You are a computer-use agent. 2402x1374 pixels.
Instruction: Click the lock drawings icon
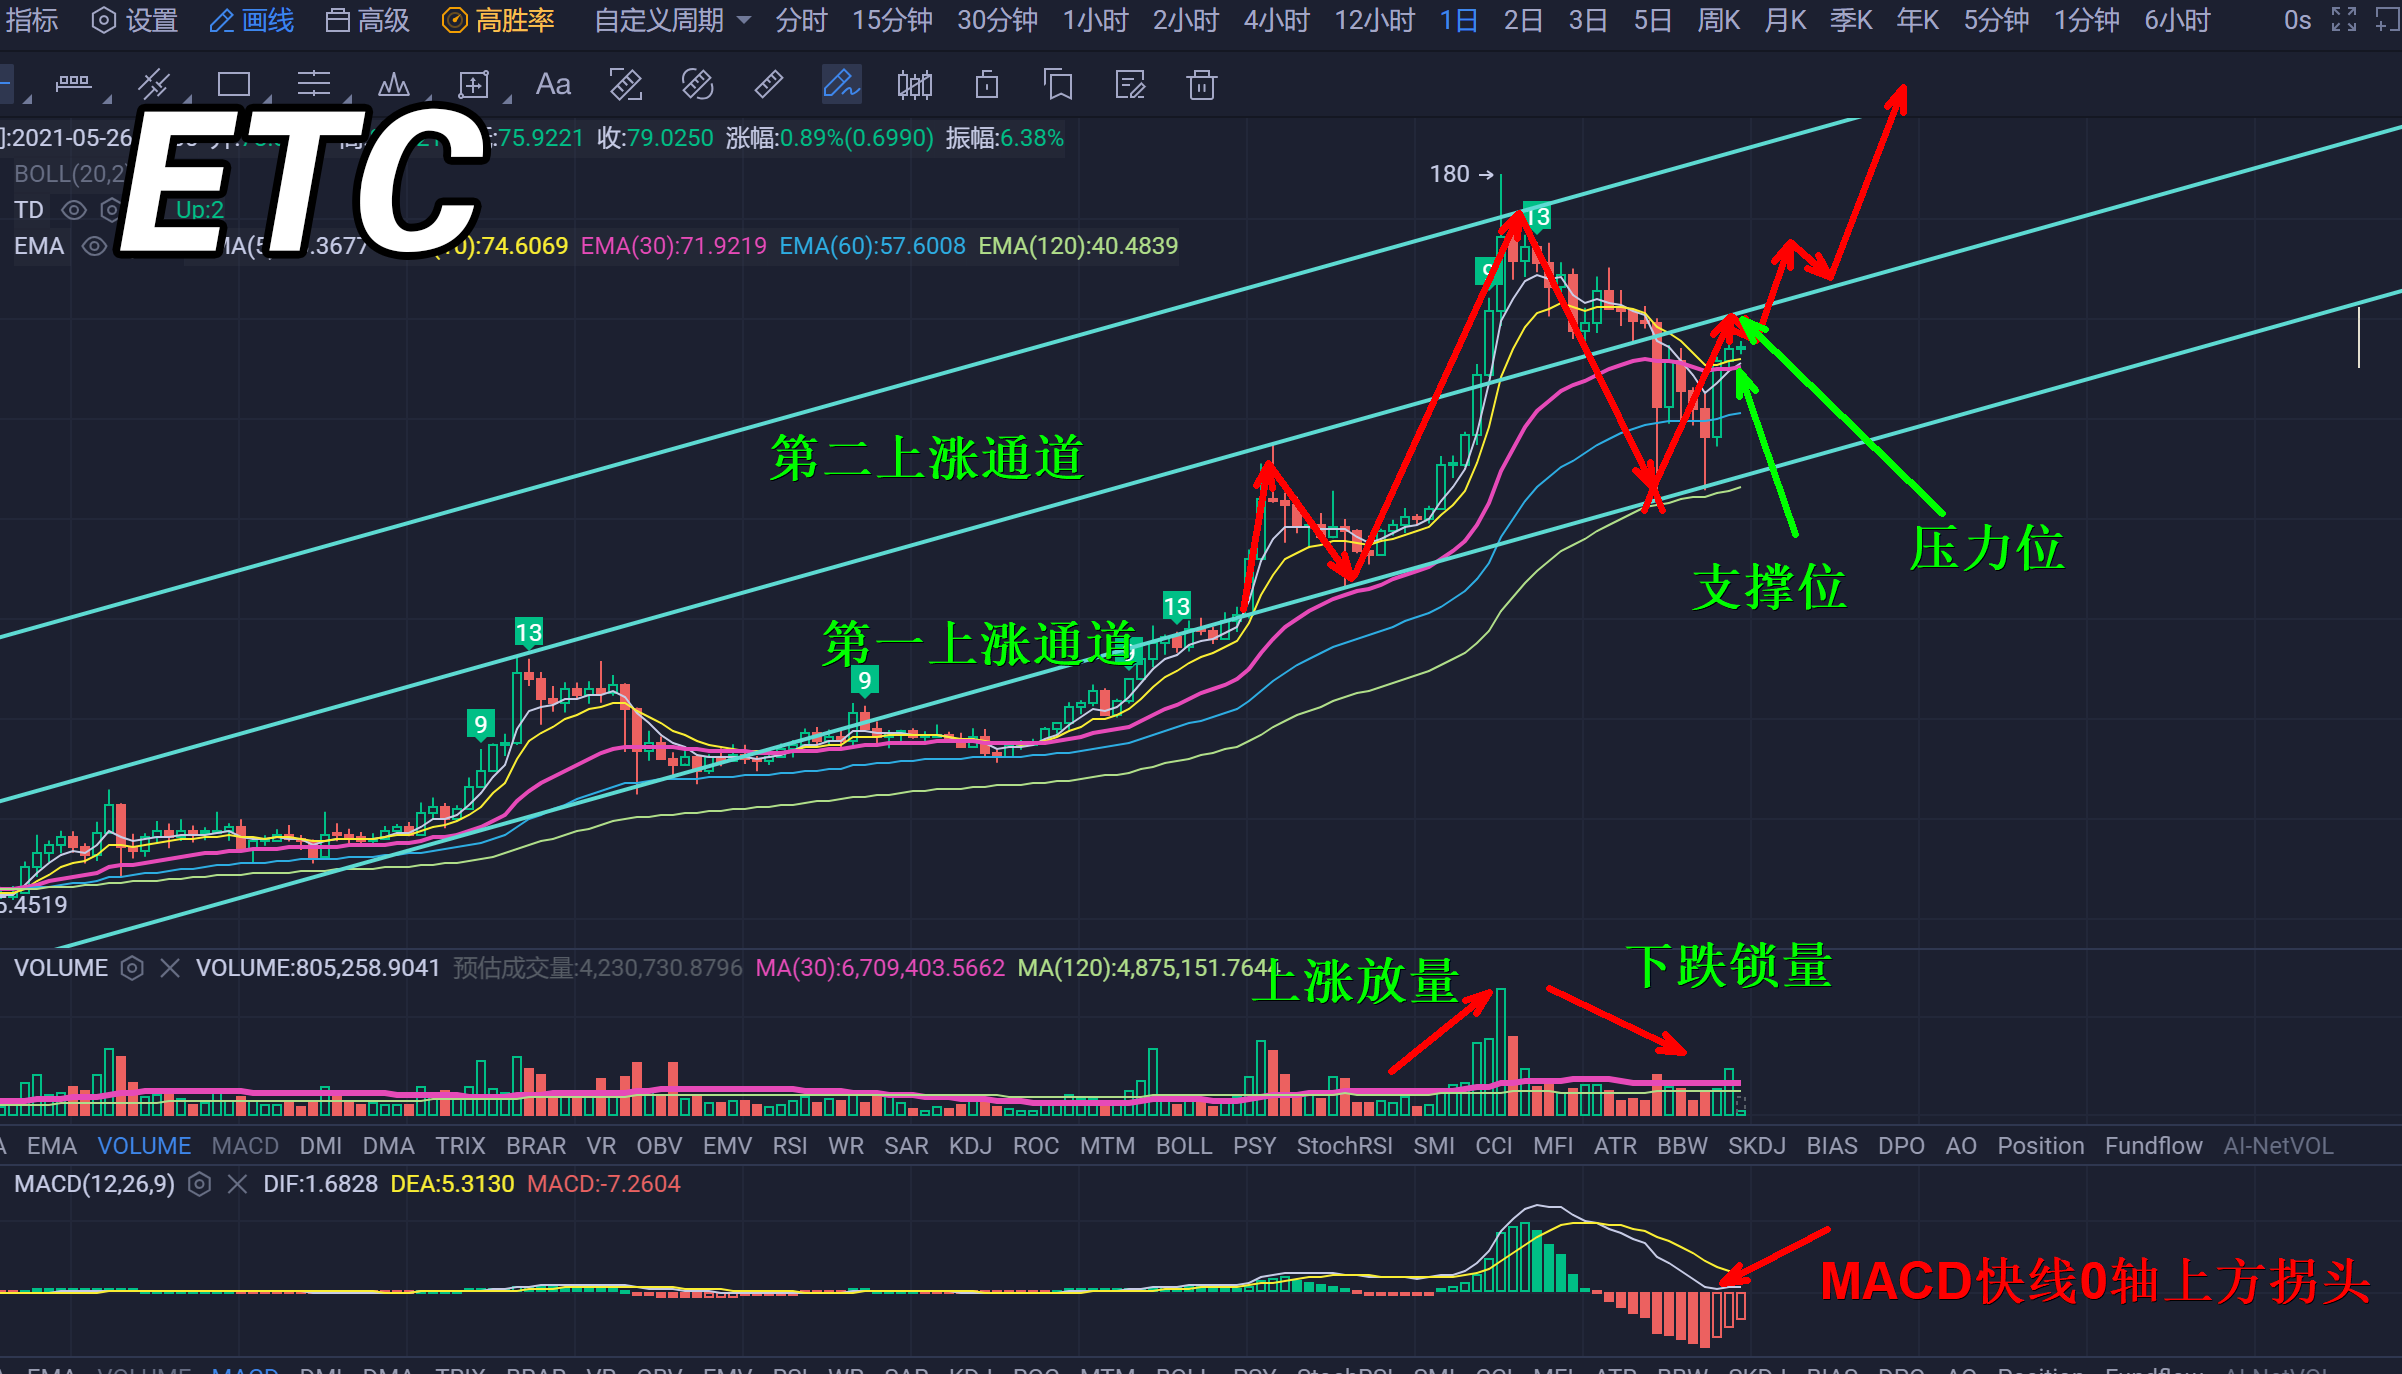(987, 84)
